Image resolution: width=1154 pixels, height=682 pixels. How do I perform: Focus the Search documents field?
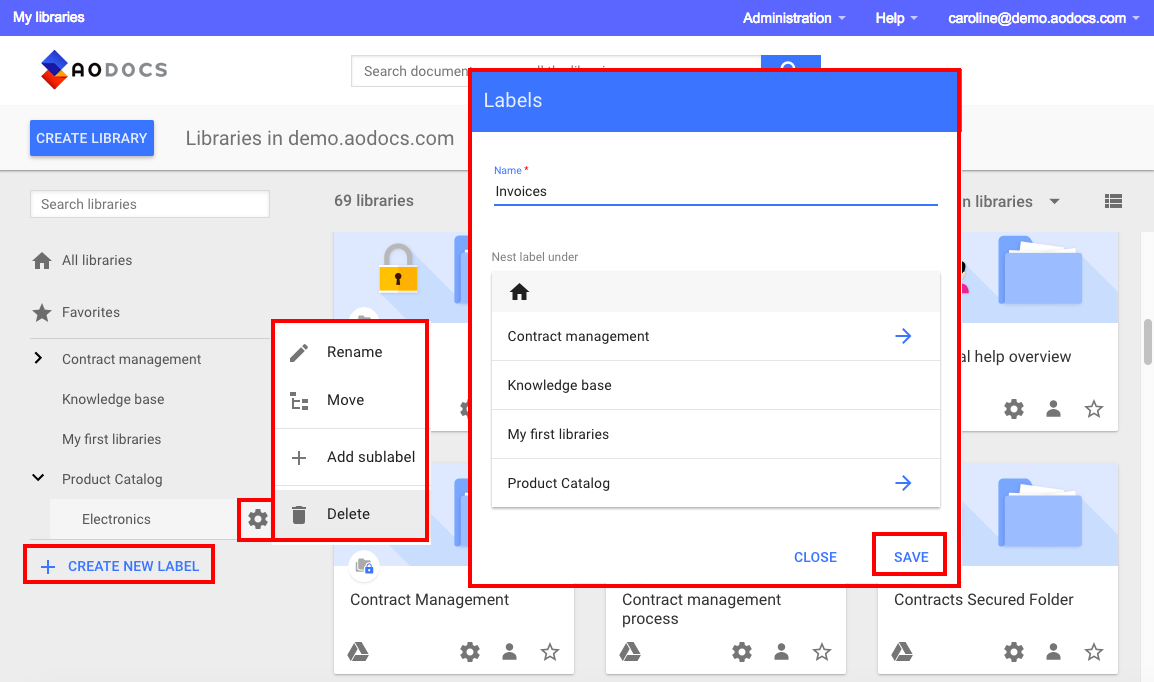point(556,71)
